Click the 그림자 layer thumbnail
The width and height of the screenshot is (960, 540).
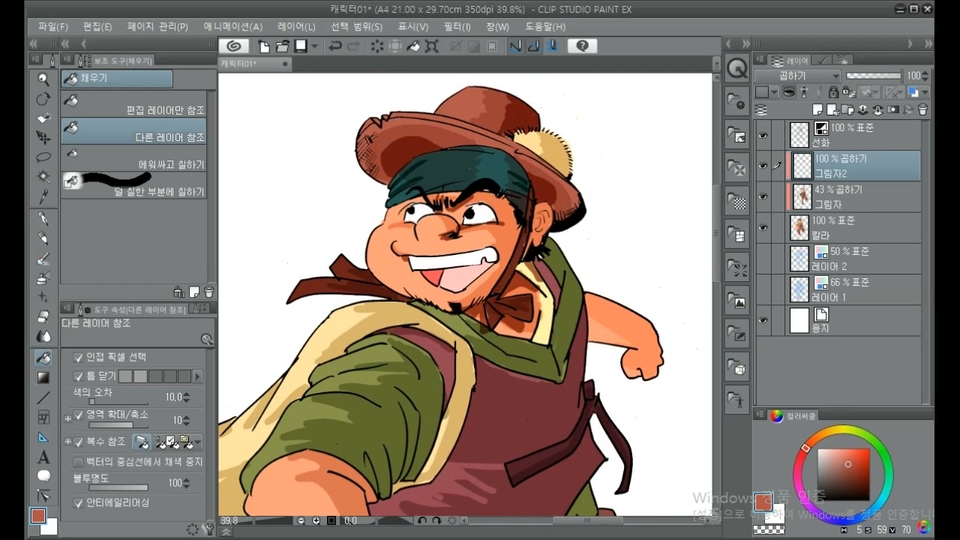pyautogui.click(x=801, y=197)
